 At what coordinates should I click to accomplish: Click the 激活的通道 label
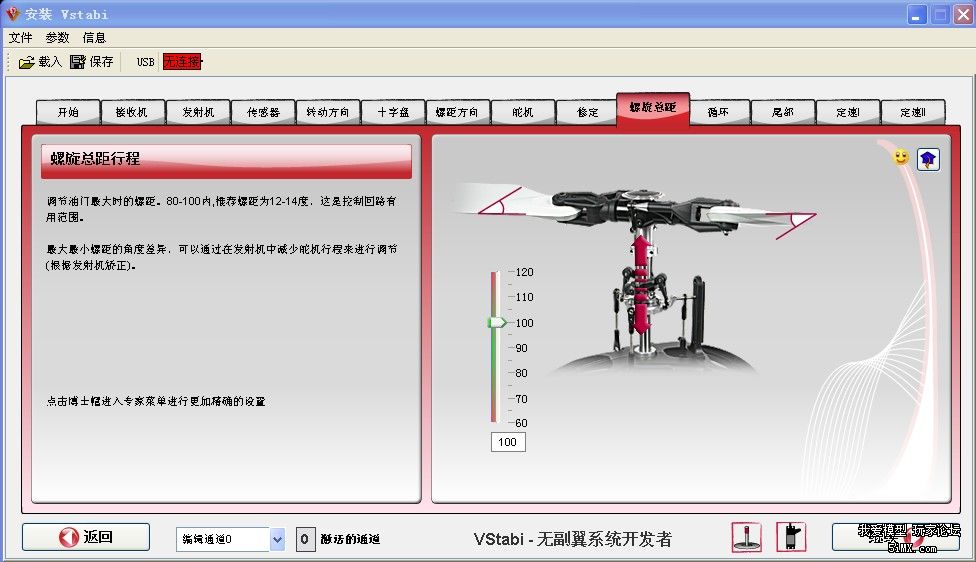click(350, 539)
